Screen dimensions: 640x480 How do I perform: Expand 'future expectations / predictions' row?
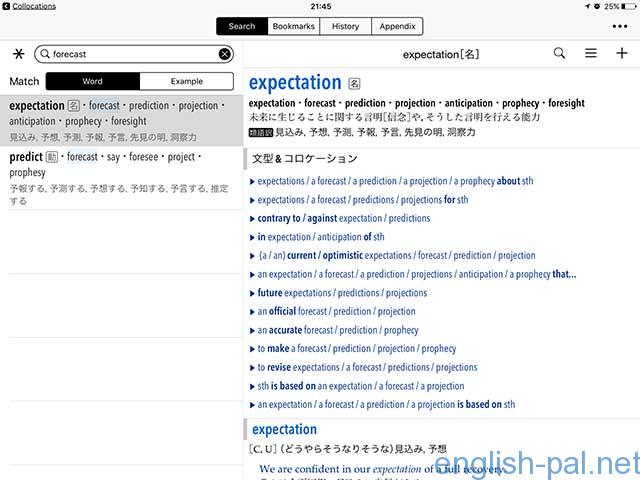coord(342,293)
